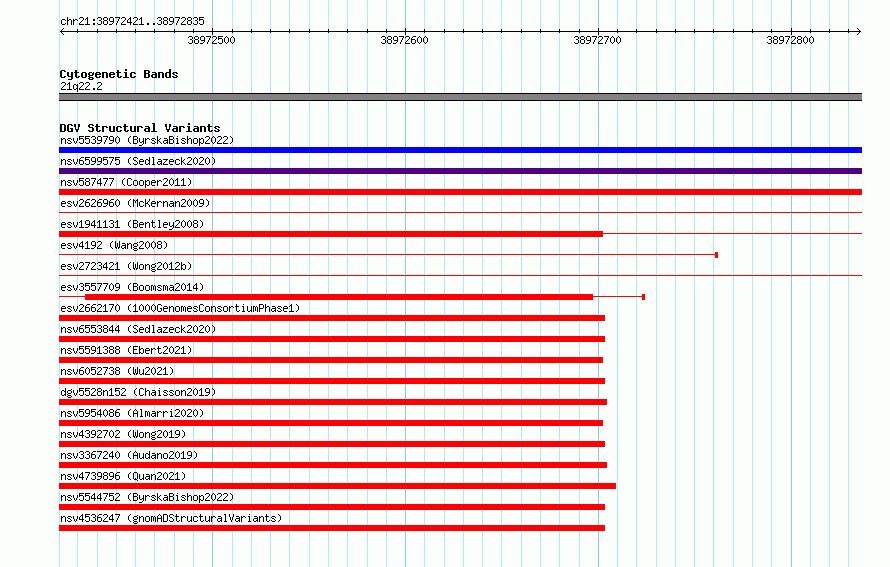Select the red bar under nsv4536247
This screenshot has height=567, width=890.
[x=332, y=528]
